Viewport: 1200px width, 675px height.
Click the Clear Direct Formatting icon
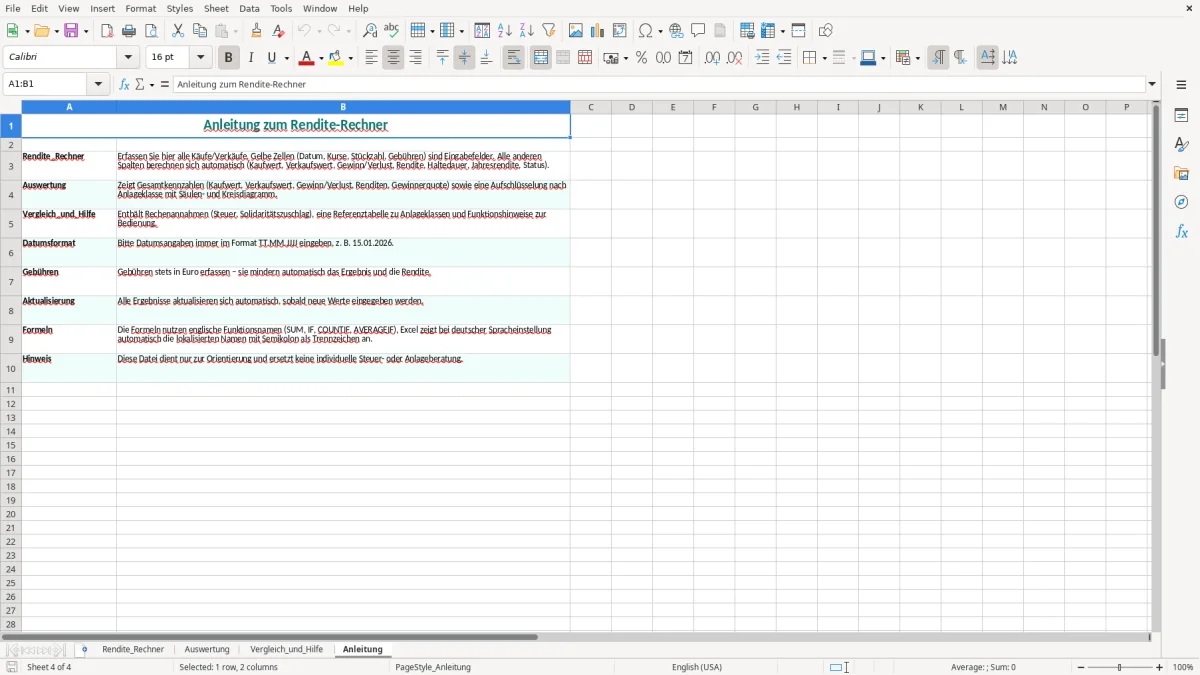tap(278, 31)
